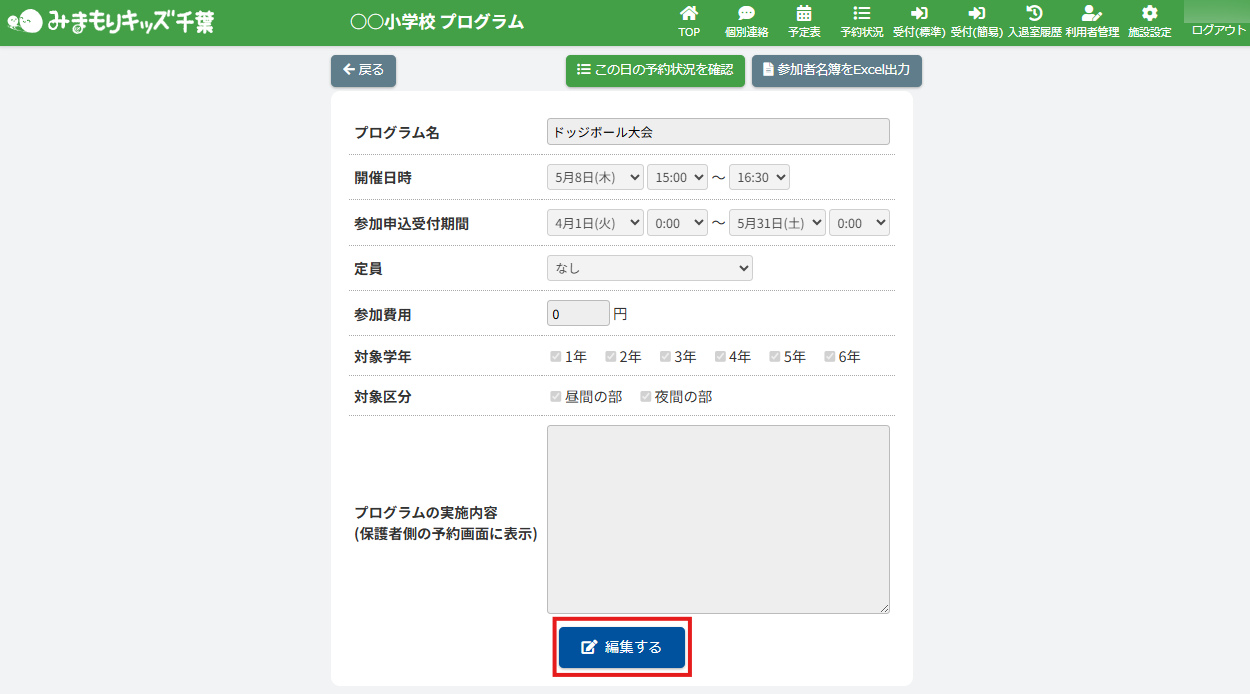
Task: Open 受付(標準) sign-in icon
Action: coord(919,14)
